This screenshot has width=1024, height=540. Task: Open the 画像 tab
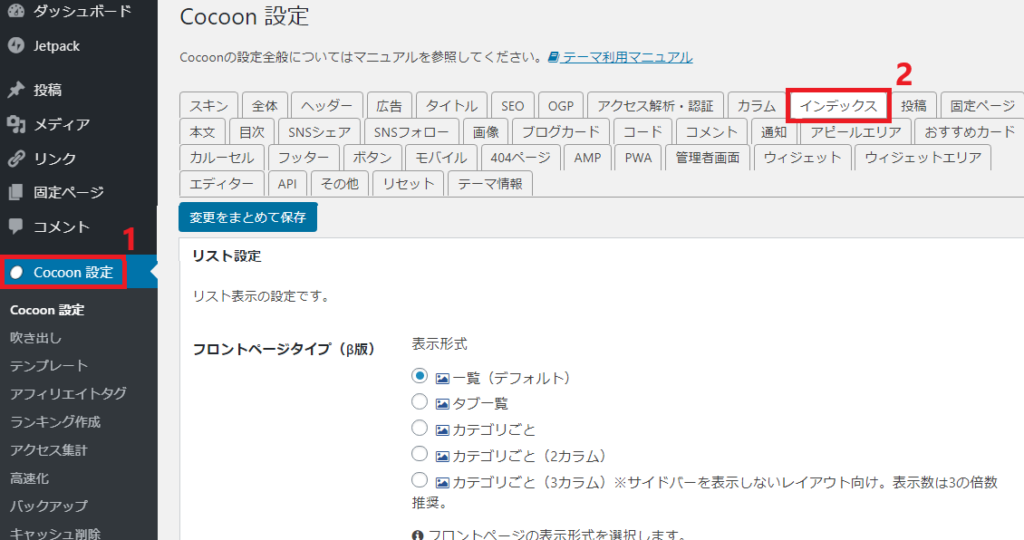(x=485, y=132)
